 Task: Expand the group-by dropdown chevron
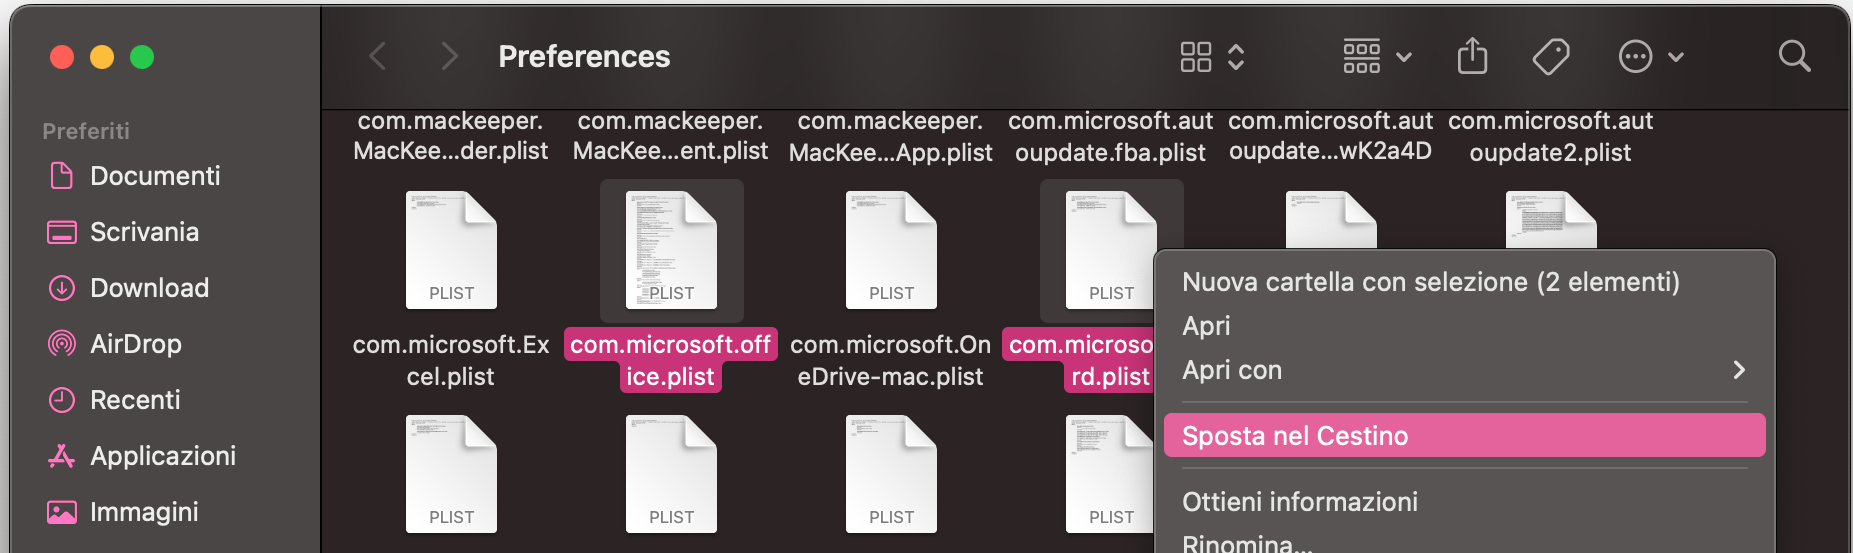pos(1404,57)
